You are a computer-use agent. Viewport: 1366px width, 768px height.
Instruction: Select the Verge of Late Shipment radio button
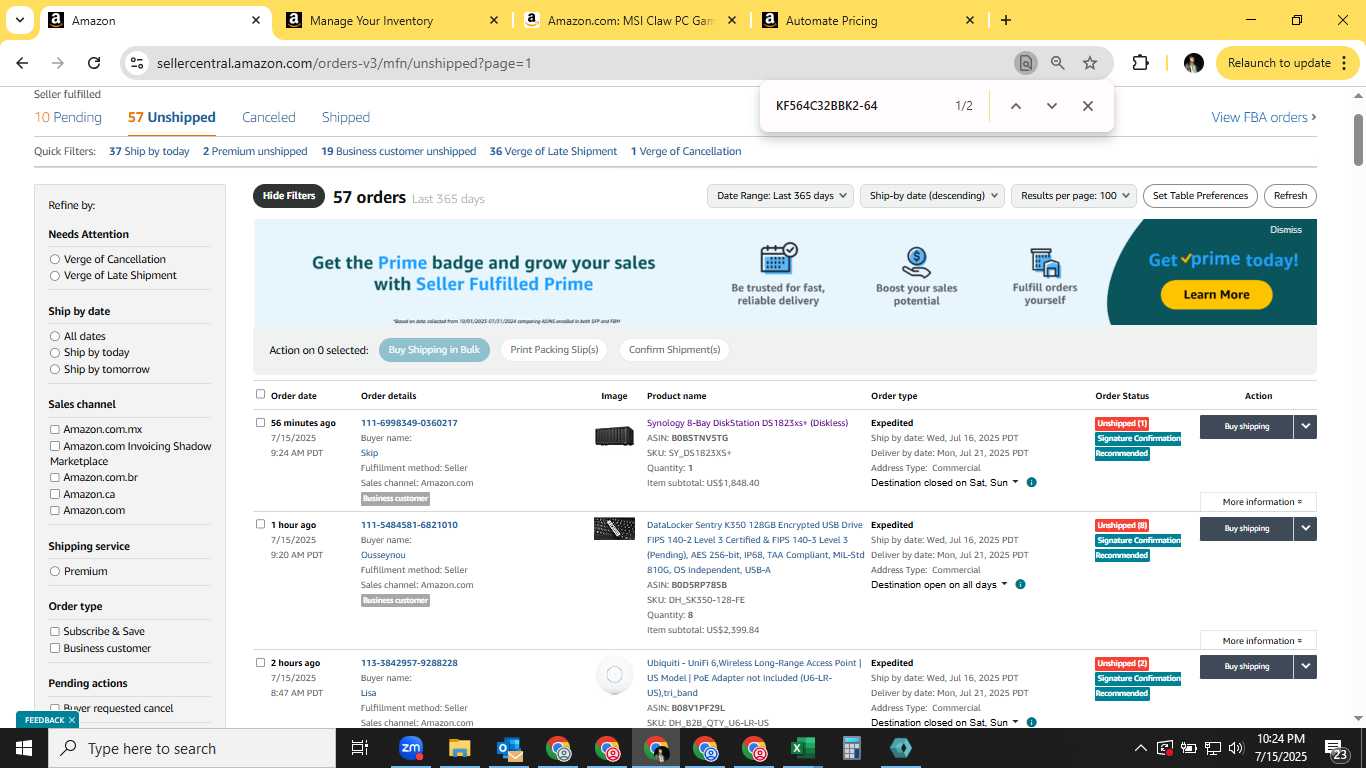tap(55, 275)
